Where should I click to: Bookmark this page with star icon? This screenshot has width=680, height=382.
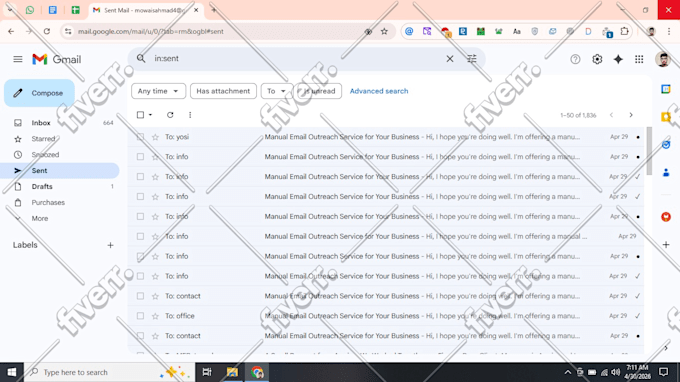[x=384, y=31]
